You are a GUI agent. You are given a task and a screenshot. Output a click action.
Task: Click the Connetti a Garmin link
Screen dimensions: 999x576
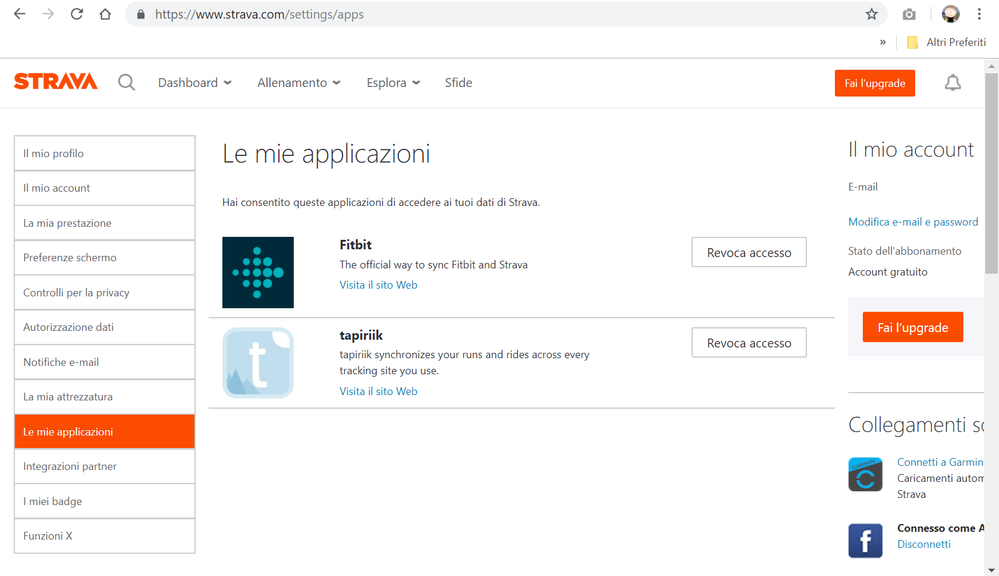coord(940,462)
